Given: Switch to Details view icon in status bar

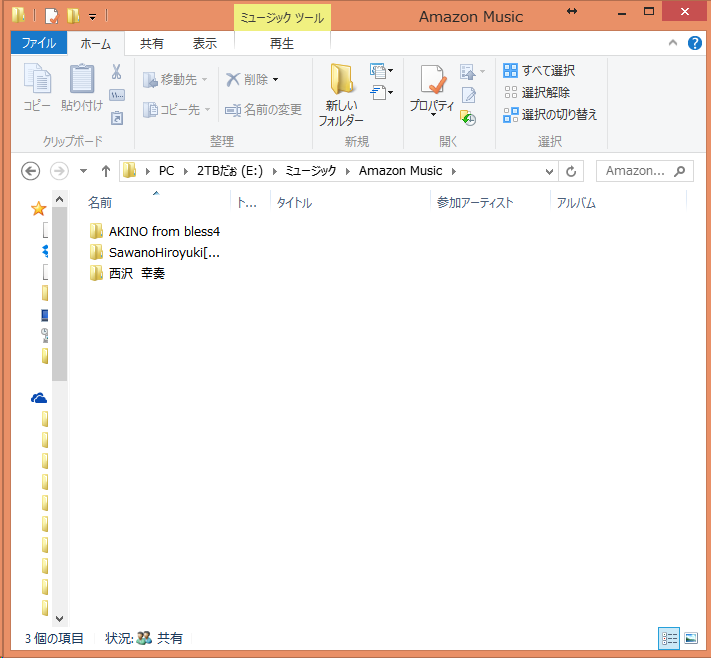Looking at the screenshot, I should click(x=668, y=638).
